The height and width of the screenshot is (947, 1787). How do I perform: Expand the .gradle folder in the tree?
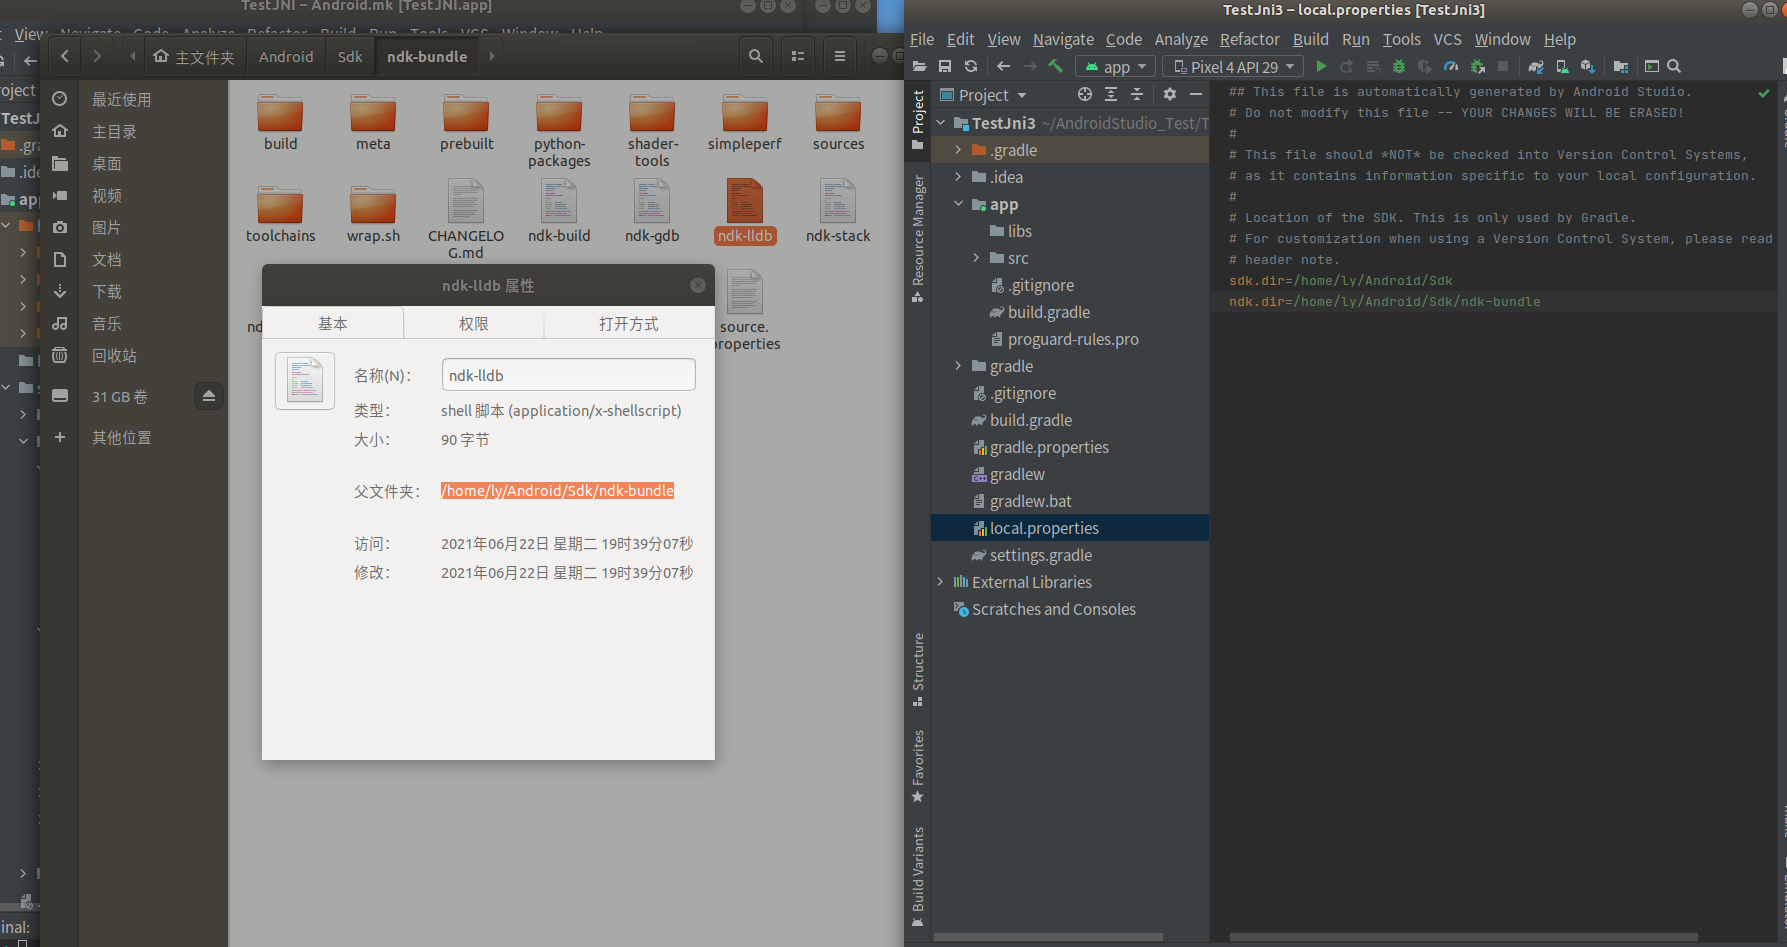pos(958,150)
